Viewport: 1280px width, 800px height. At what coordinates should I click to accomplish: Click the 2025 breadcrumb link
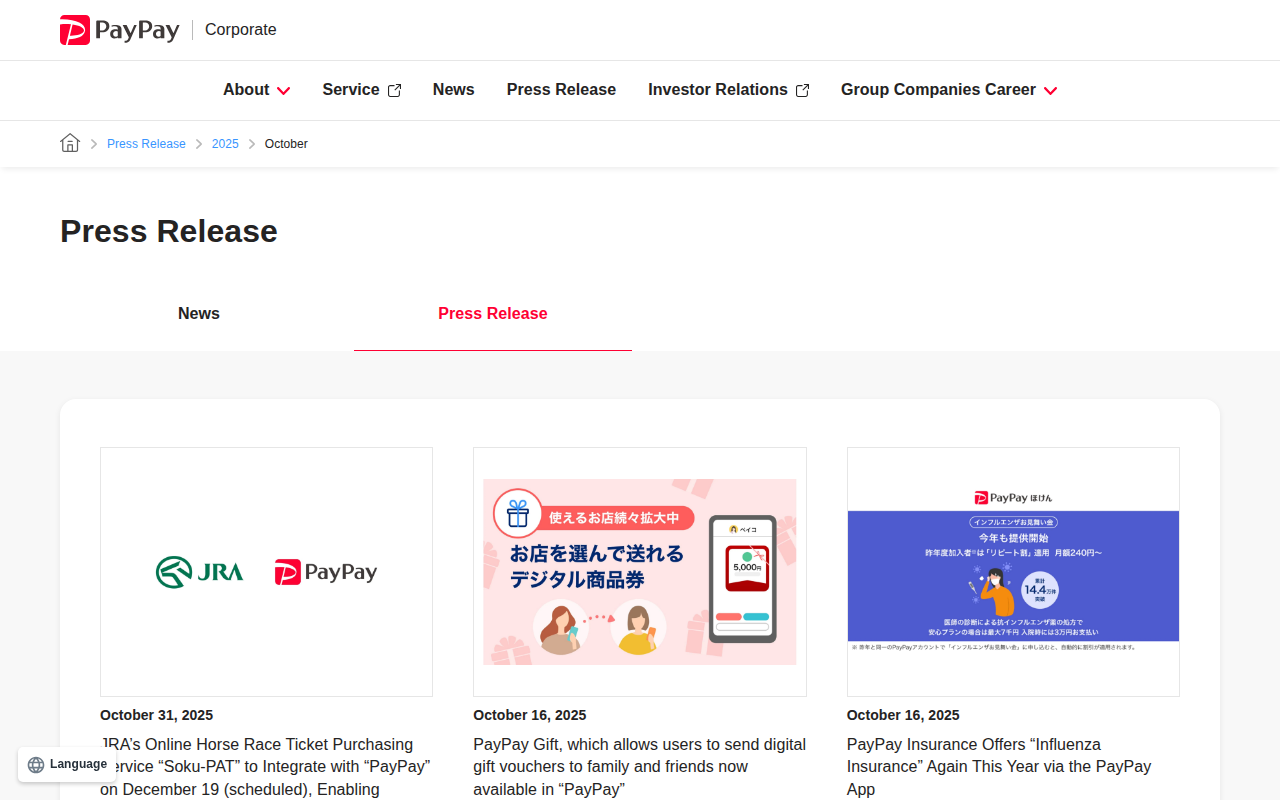pos(225,144)
